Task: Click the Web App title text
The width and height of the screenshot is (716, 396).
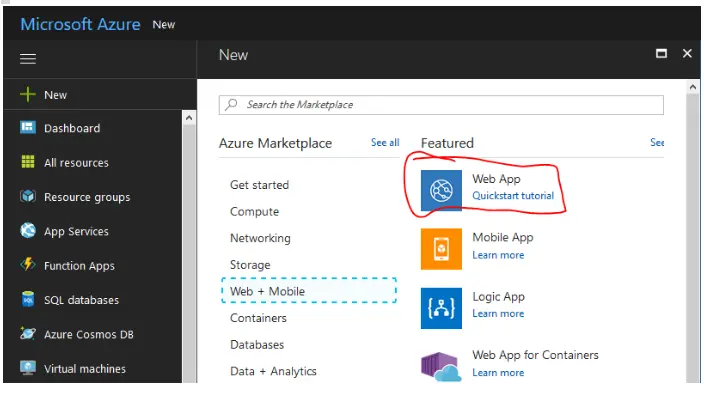Action: coord(496,179)
